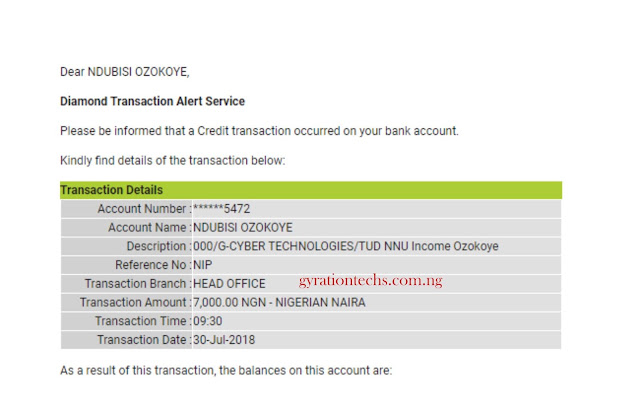Click the green 'Transaction Details' header bar
Viewport: 640px width, 411px height.
(x=311, y=190)
